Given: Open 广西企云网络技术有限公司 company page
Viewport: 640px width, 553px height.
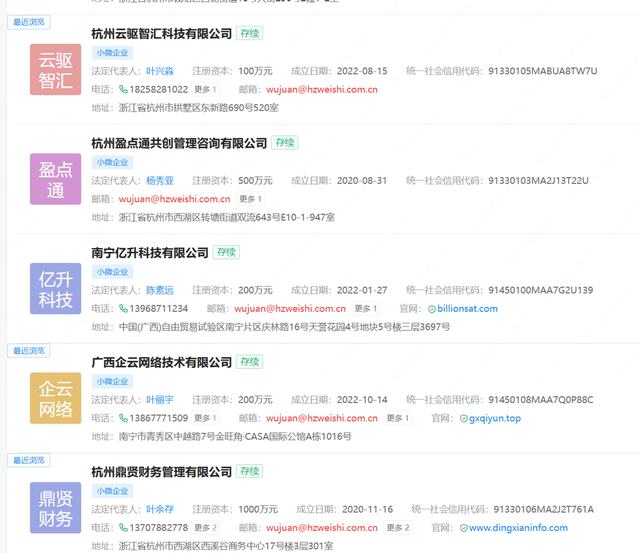Looking at the screenshot, I should point(162,362).
